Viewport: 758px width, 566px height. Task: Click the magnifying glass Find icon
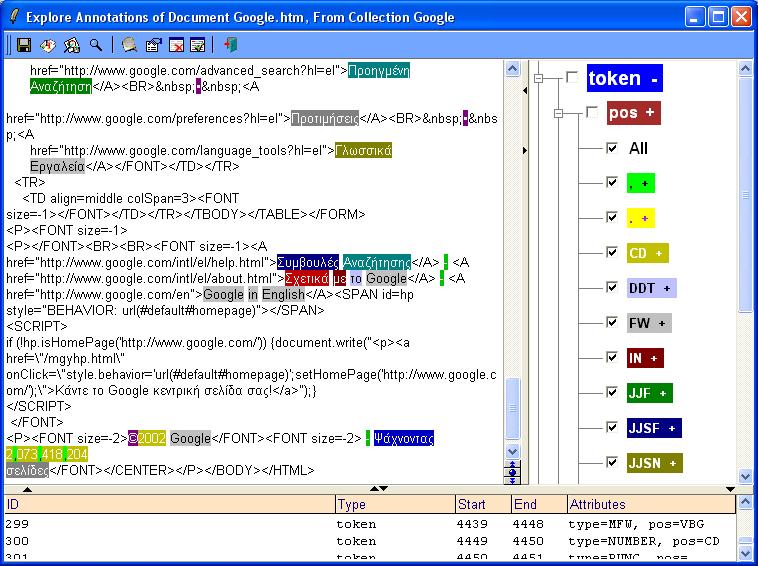click(x=96, y=45)
